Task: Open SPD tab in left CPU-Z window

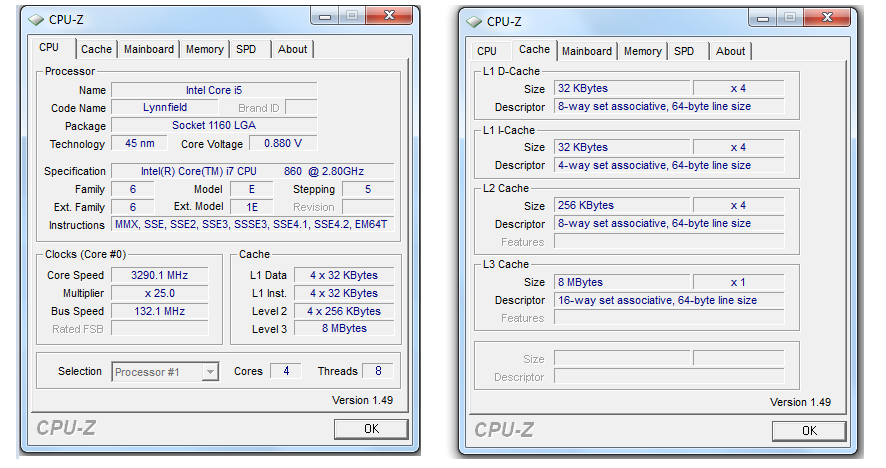Action: click(246, 49)
